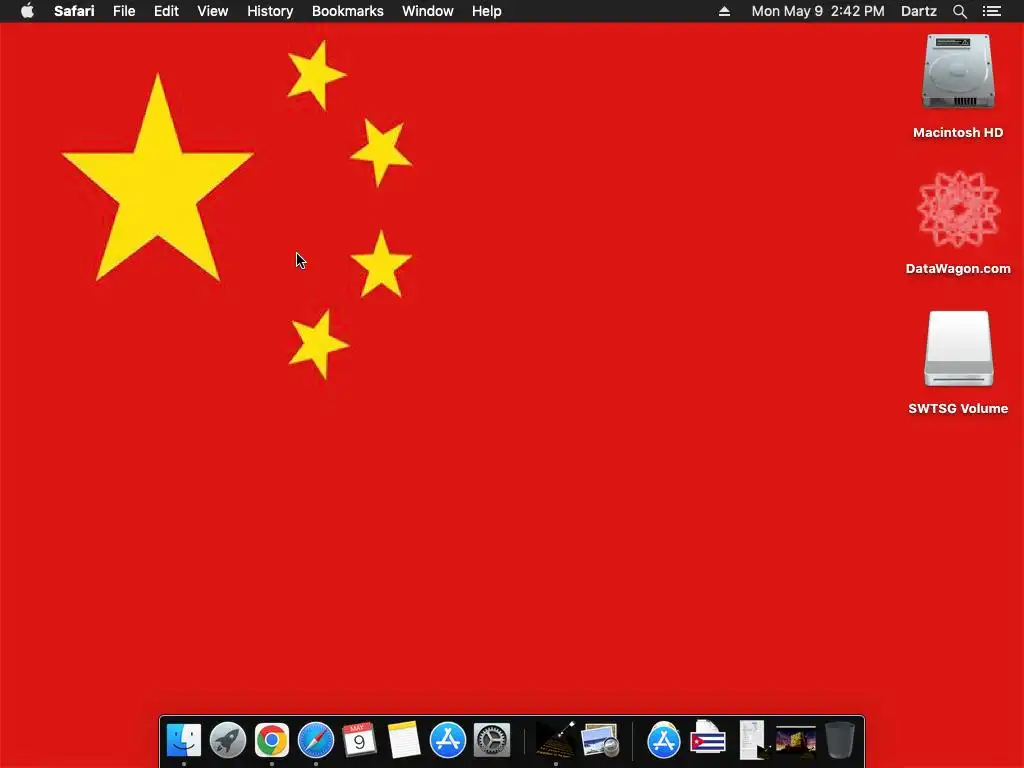Open Spotlight search magnifier
The image size is (1024, 768).
(959, 11)
